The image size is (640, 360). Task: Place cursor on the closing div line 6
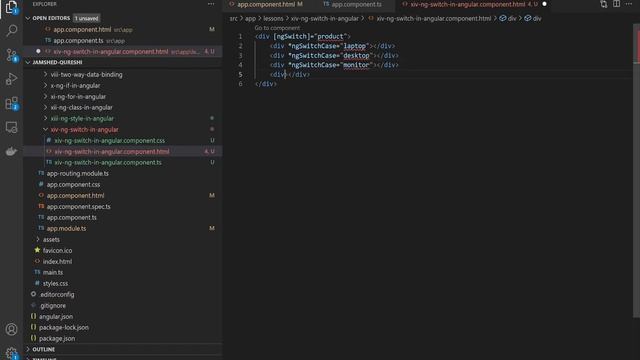(266, 84)
